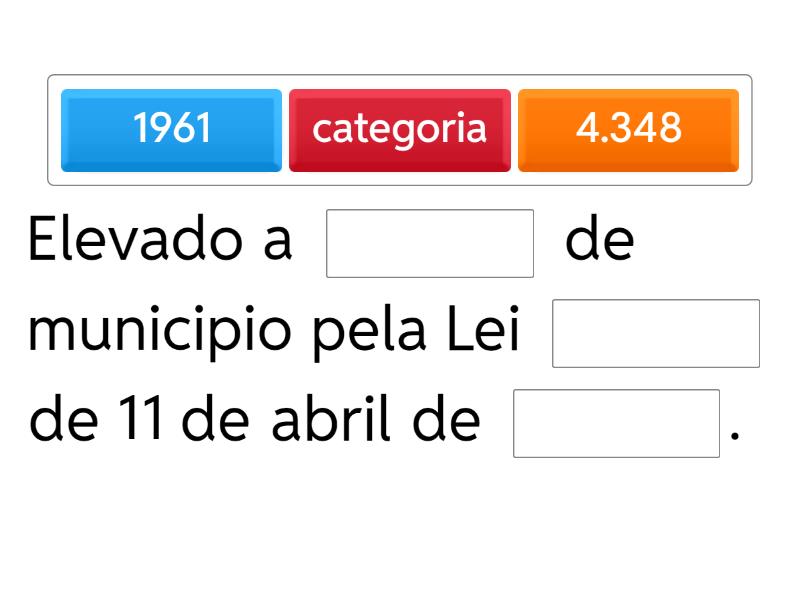Click the period after the last blank

[736, 438]
